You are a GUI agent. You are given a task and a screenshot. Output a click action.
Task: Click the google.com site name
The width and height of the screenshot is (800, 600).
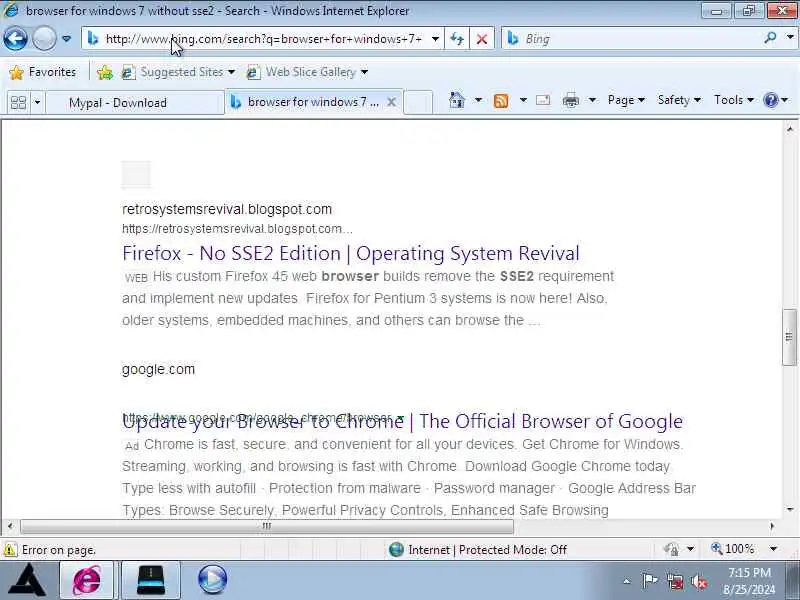point(158,369)
